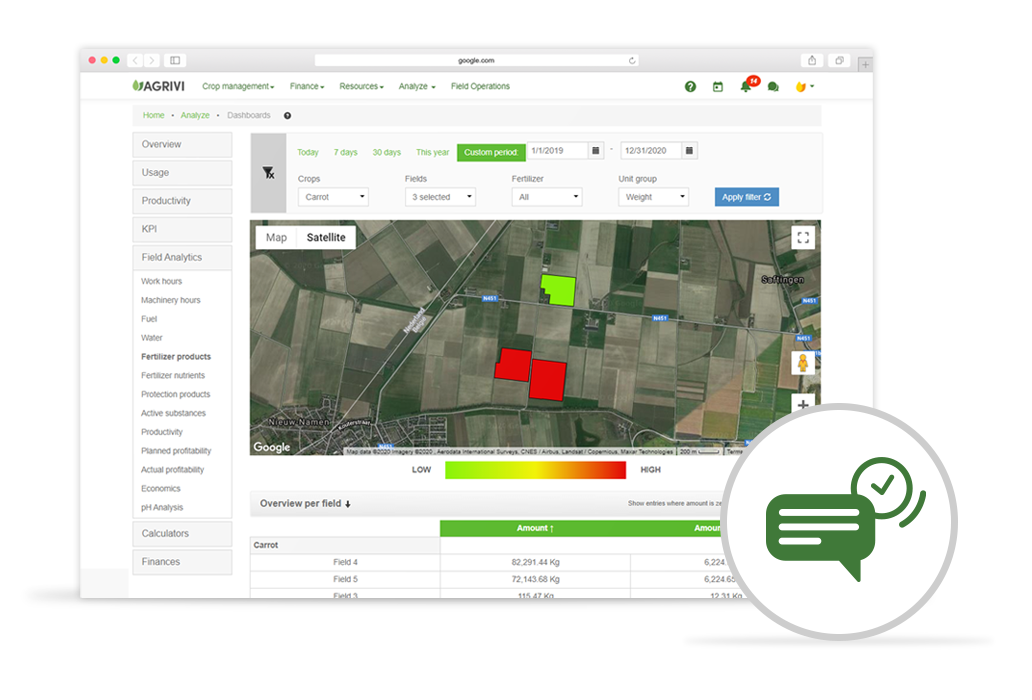The height and width of the screenshot is (700, 1032).
Task: Open Machinery hours analytics
Action: pos(170,301)
